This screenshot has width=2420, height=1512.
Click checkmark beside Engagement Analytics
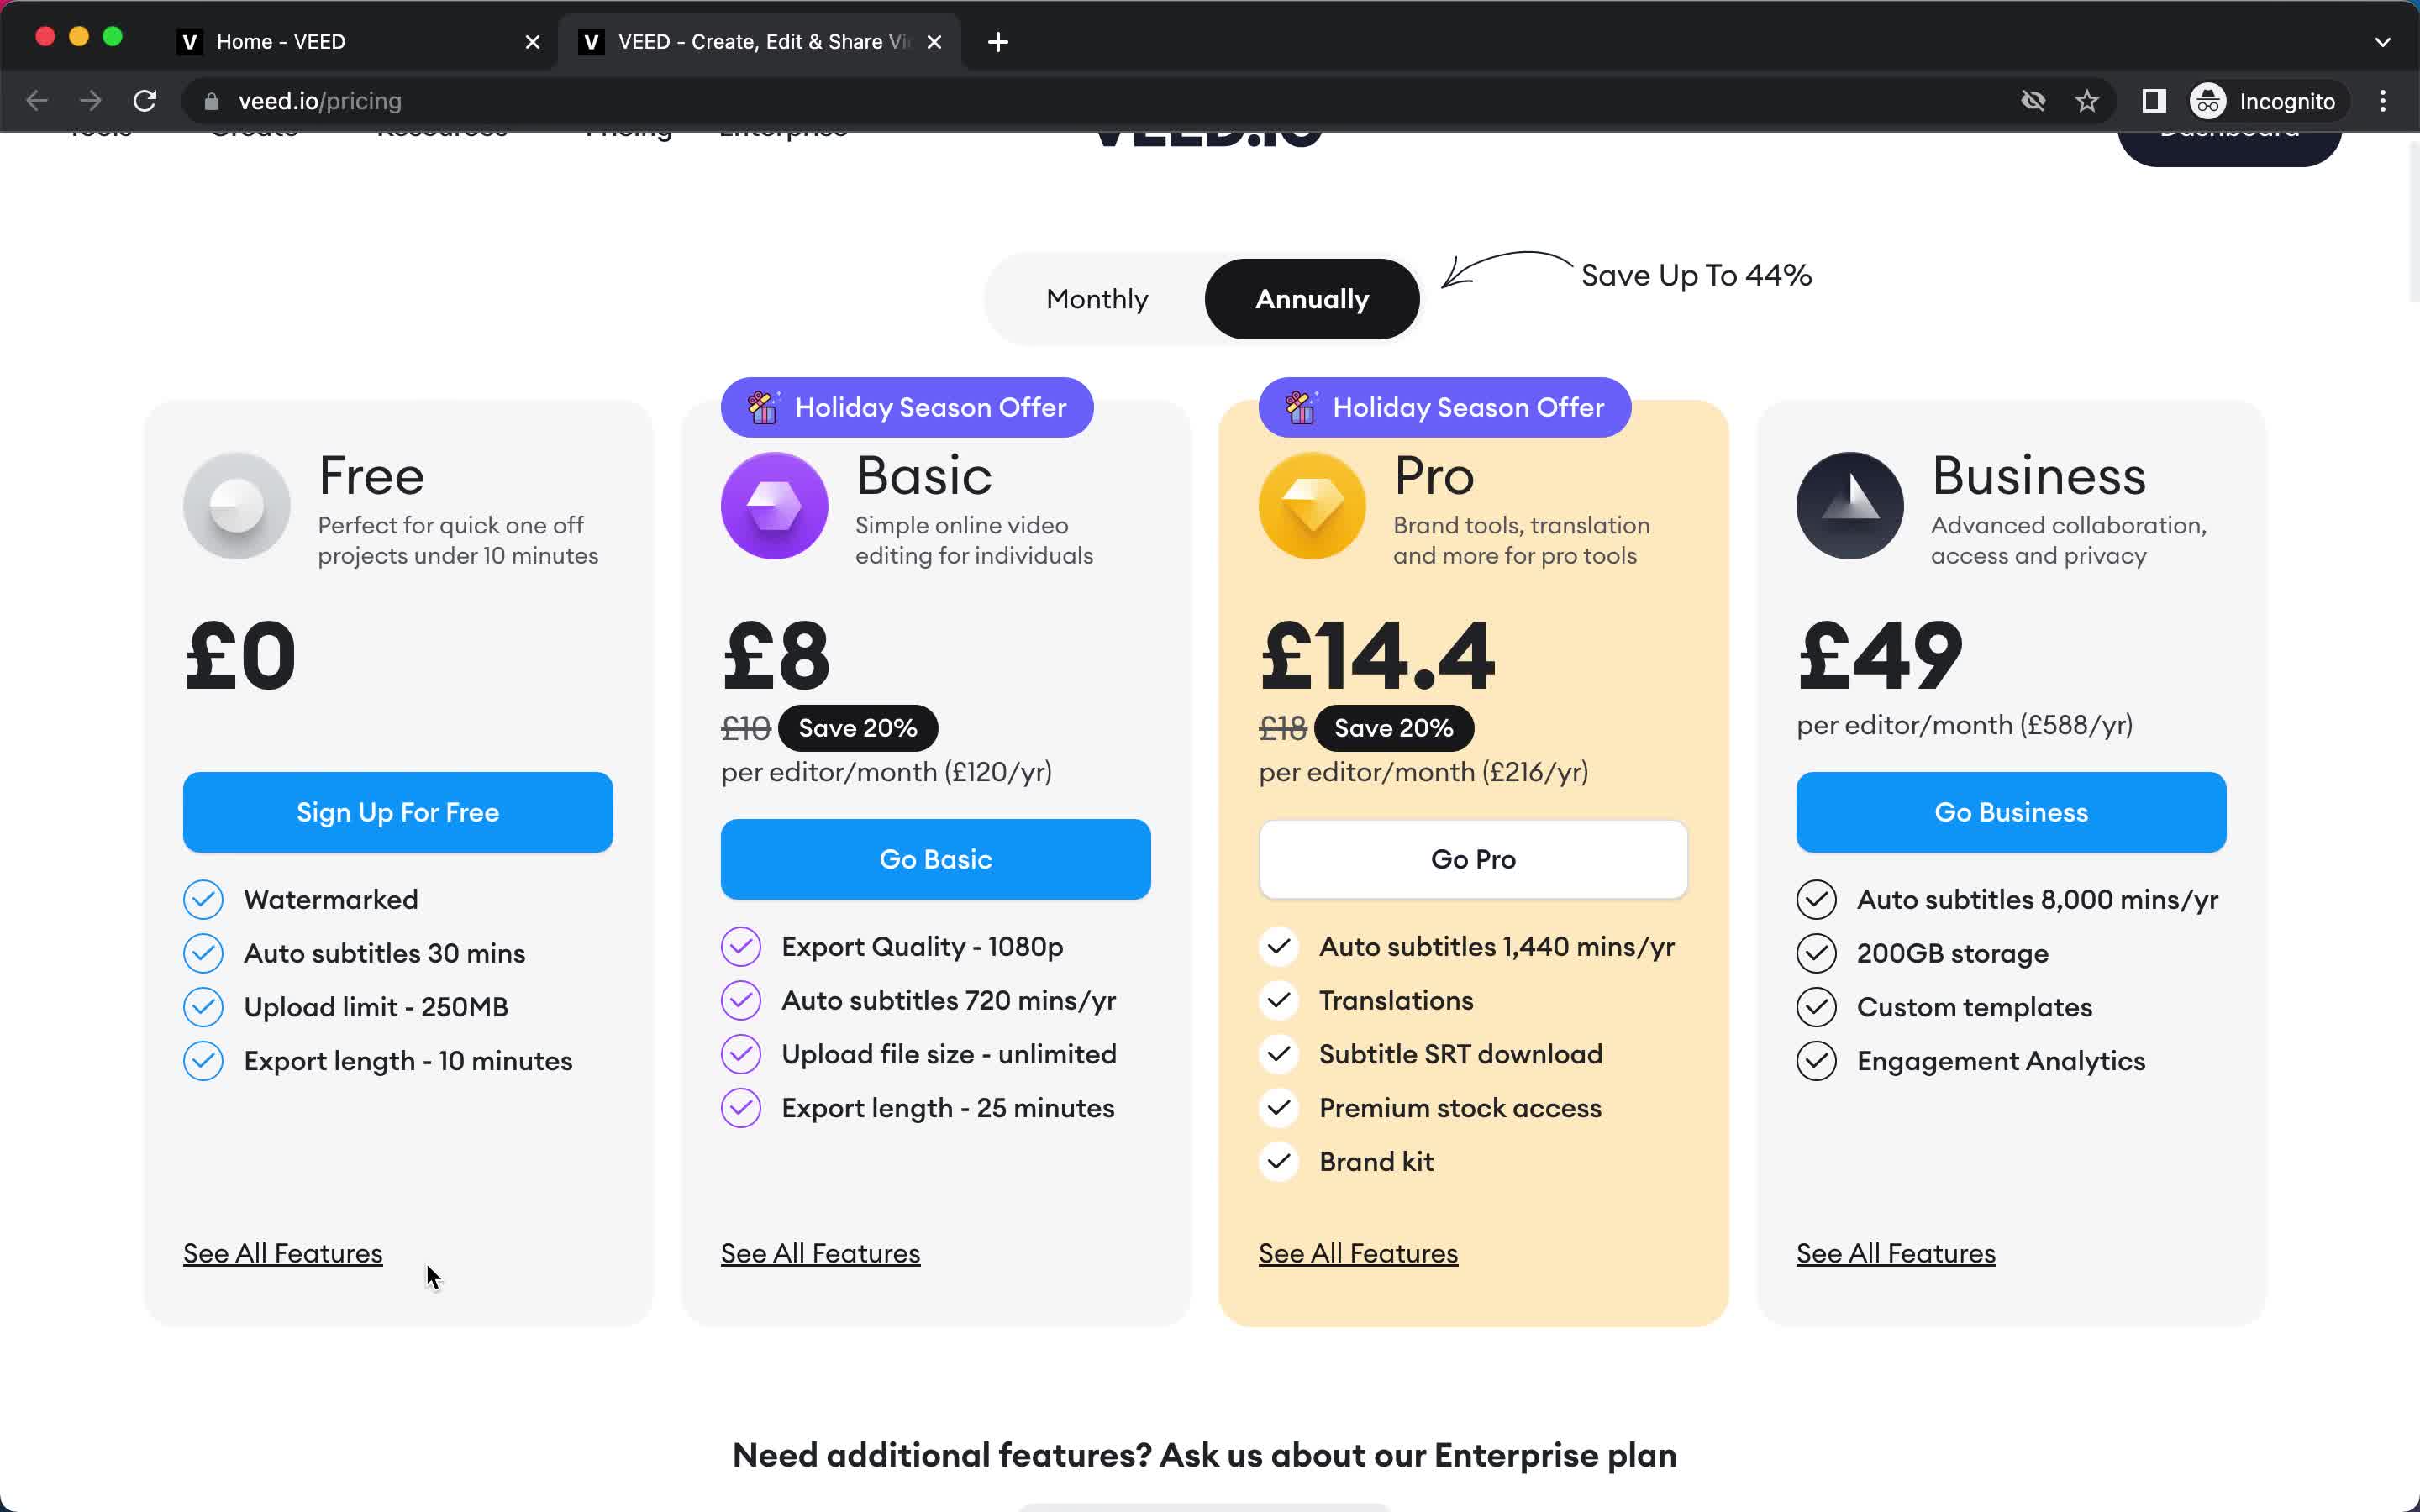click(x=1816, y=1061)
